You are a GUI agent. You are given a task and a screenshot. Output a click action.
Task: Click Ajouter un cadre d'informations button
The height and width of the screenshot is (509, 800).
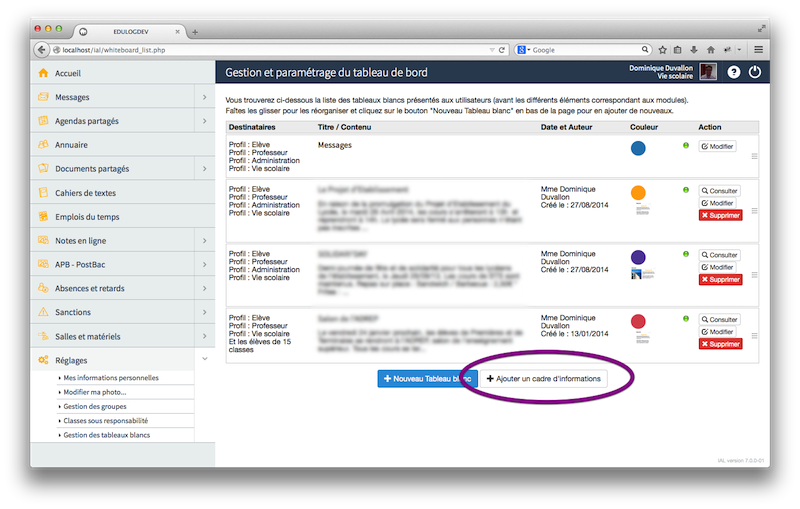543,379
